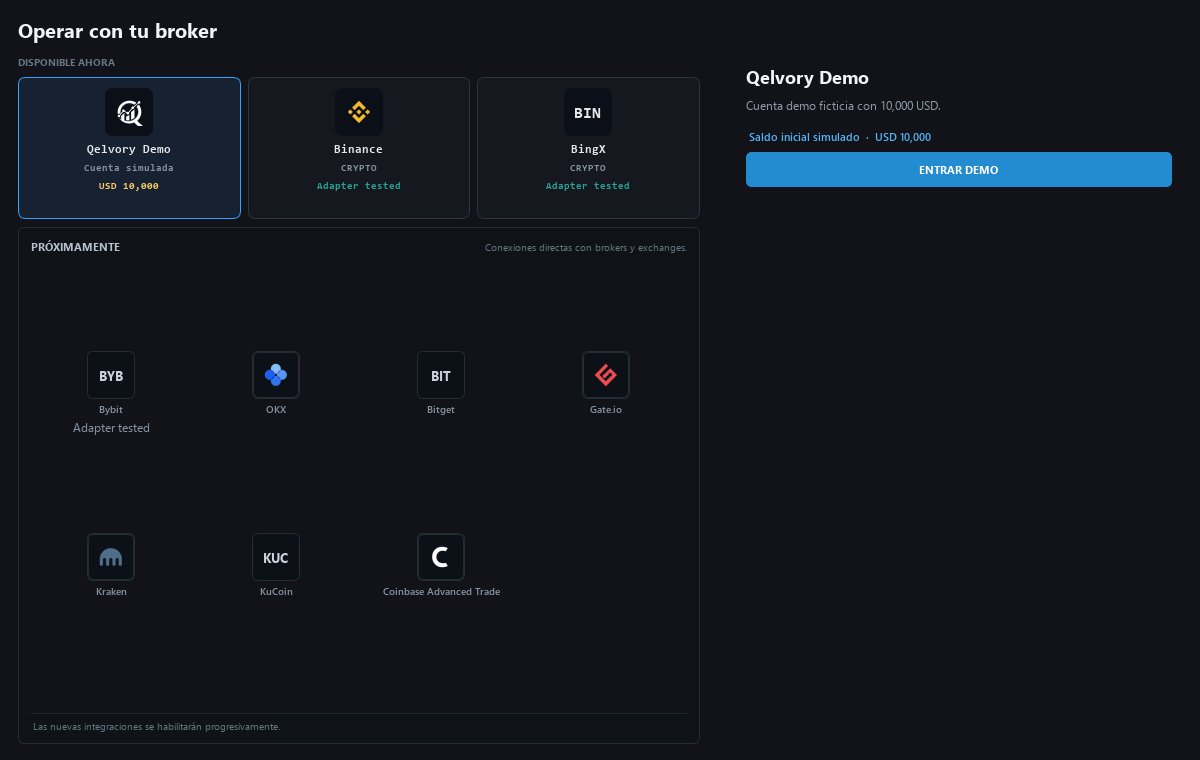Click Cuenta demo ficticia con 10,000 USD text
The height and width of the screenshot is (760, 1200).
[x=843, y=106]
